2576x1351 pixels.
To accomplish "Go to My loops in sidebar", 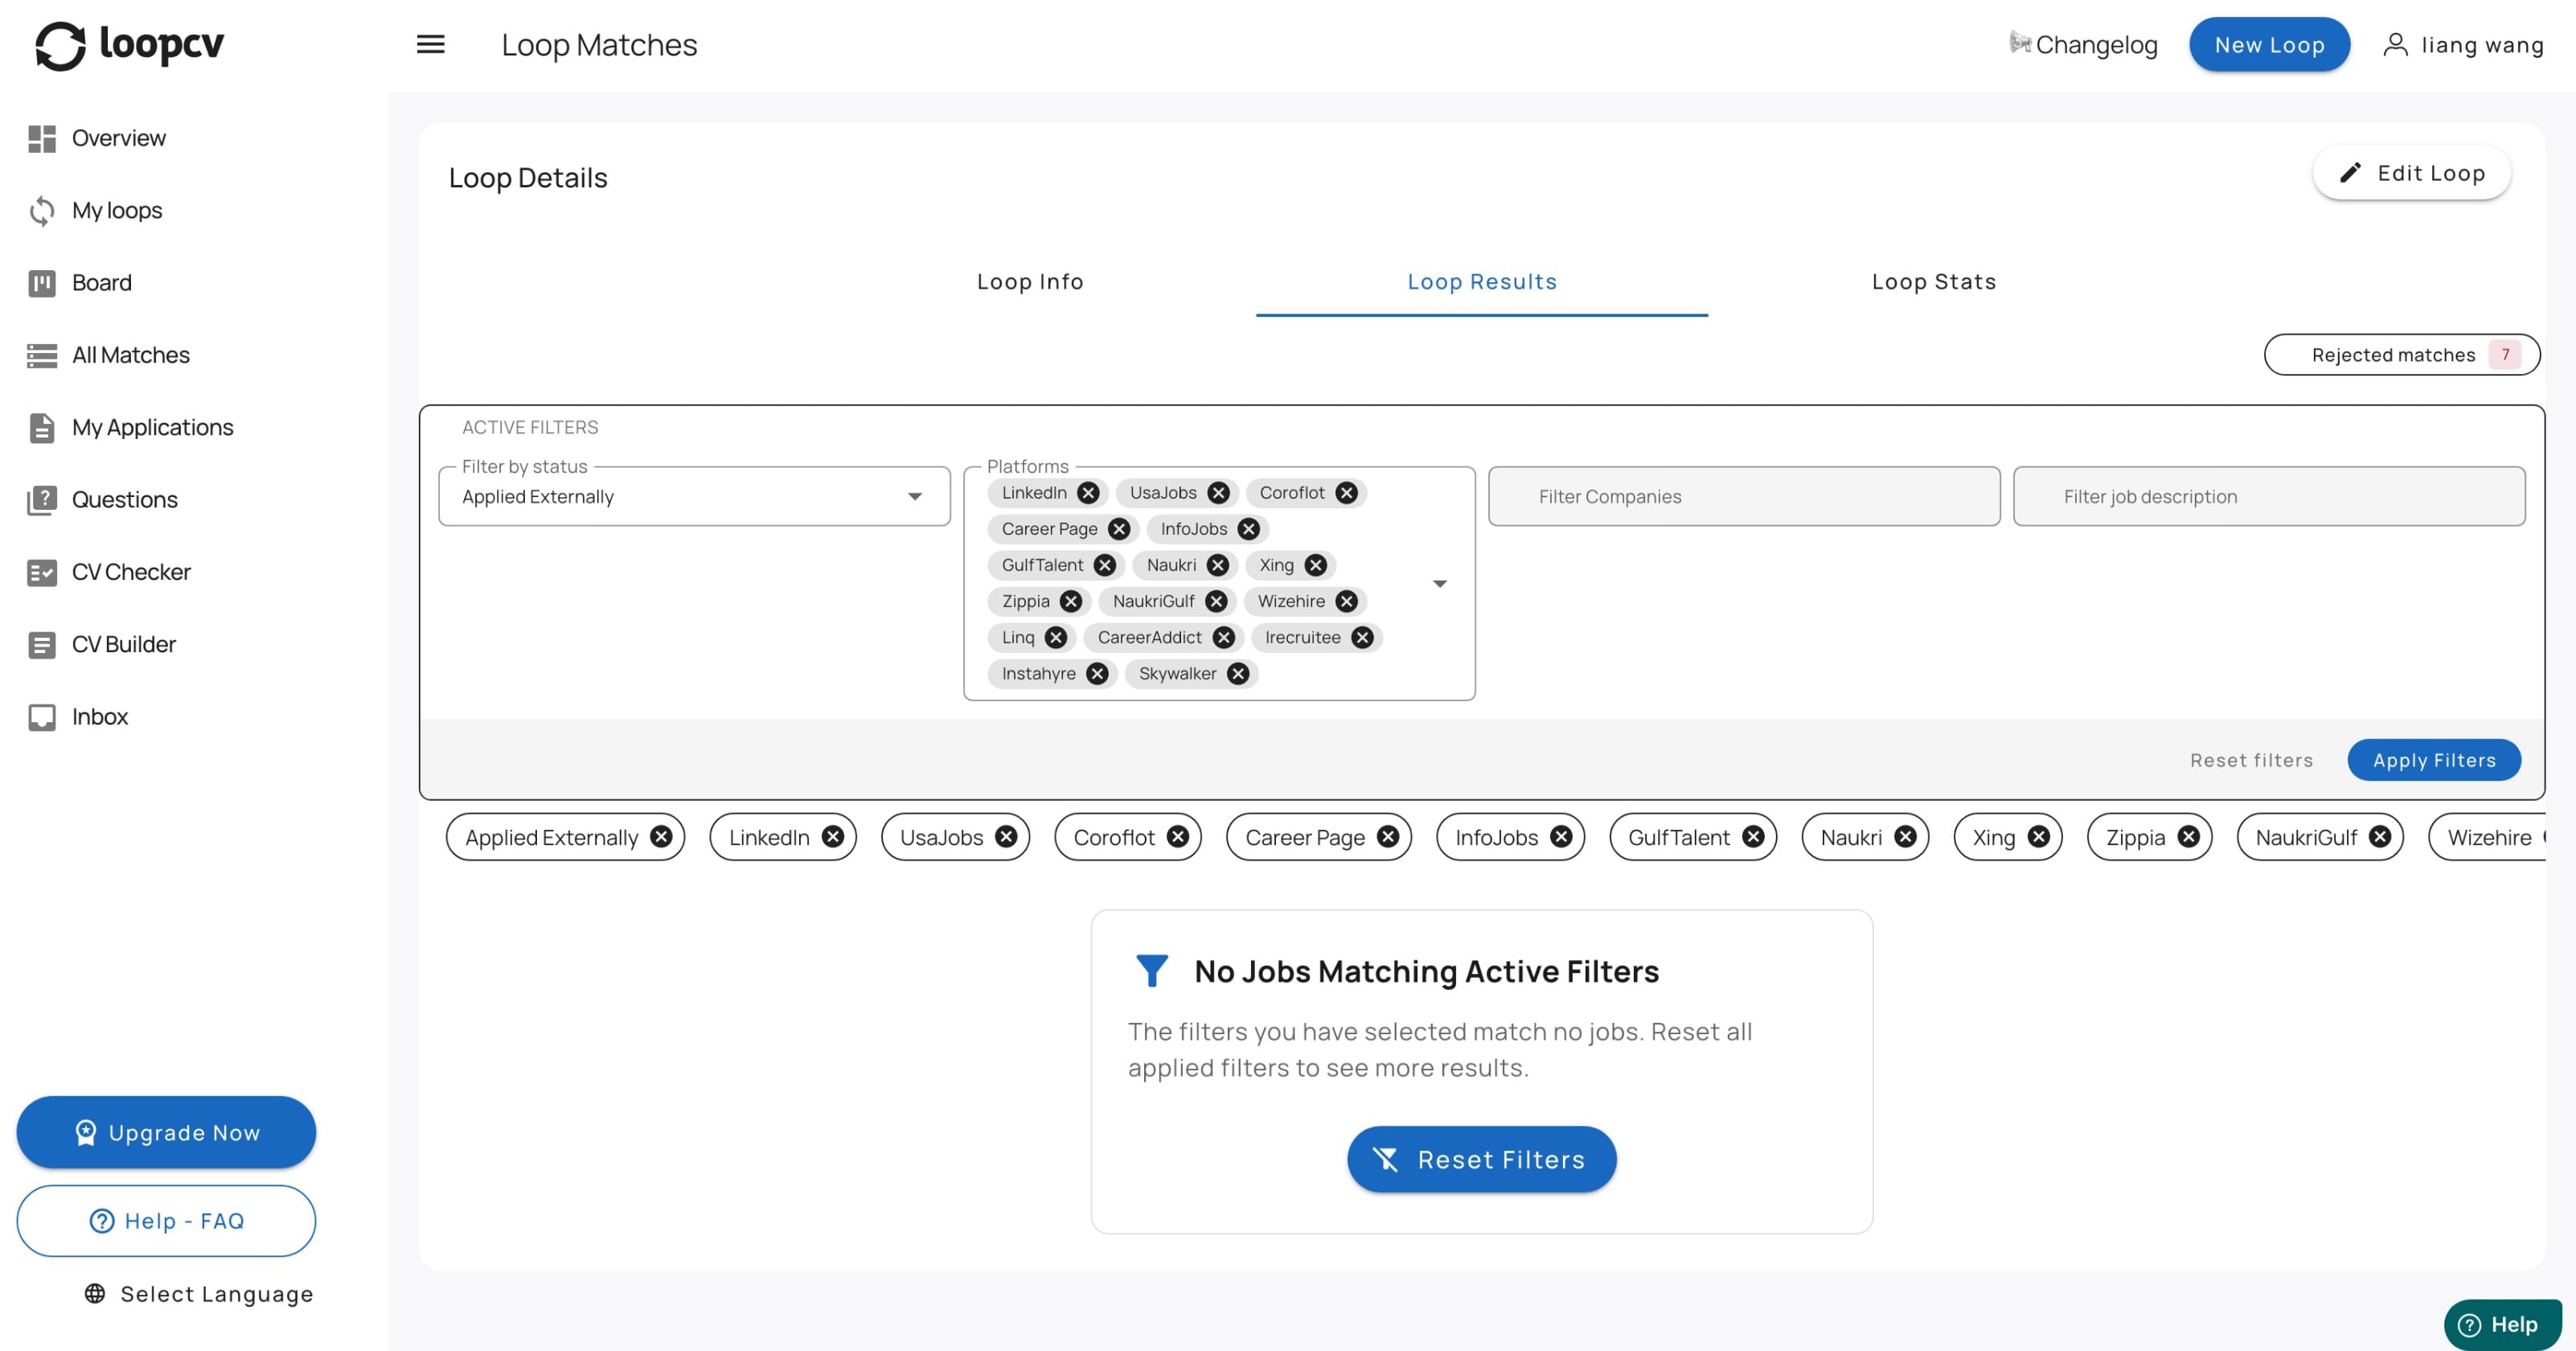I will pyautogui.click(x=116, y=210).
